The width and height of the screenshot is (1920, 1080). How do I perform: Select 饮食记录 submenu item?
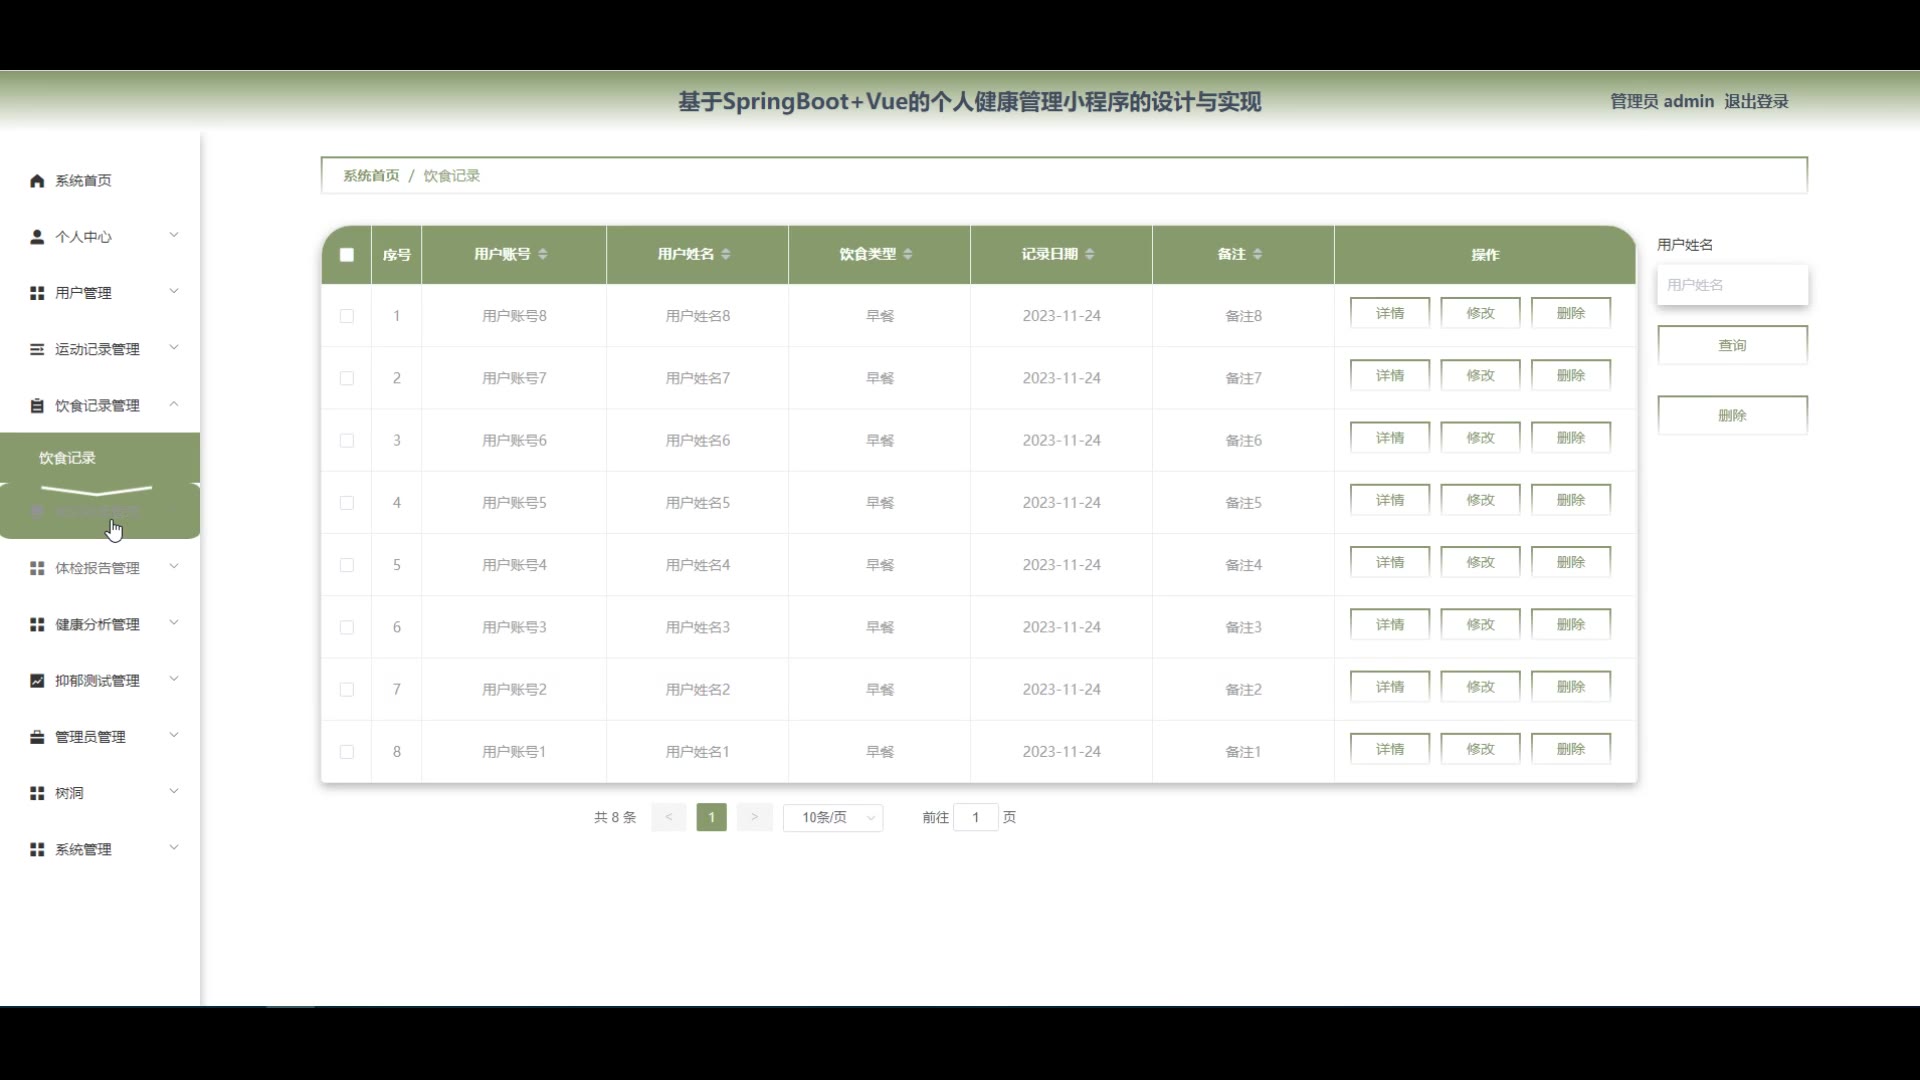[x=68, y=458]
